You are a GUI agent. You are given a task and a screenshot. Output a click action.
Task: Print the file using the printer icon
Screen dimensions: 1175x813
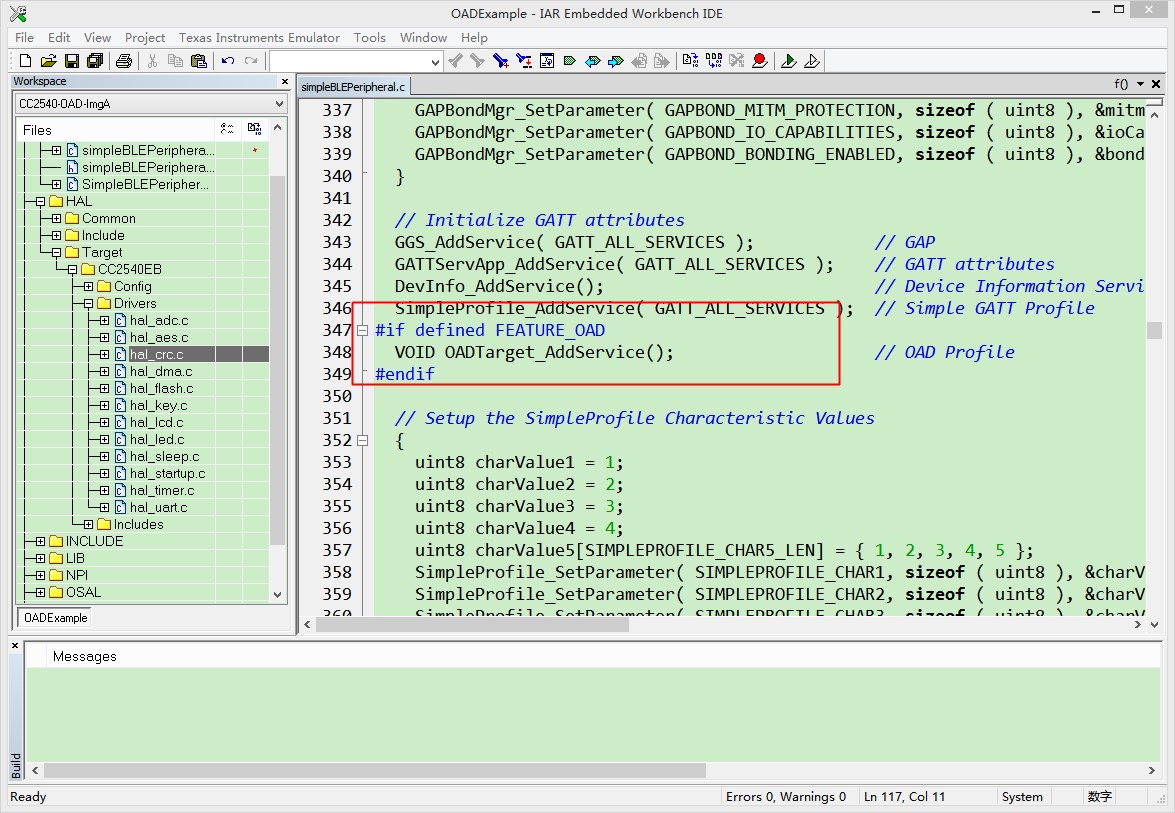pyautogui.click(x=124, y=61)
